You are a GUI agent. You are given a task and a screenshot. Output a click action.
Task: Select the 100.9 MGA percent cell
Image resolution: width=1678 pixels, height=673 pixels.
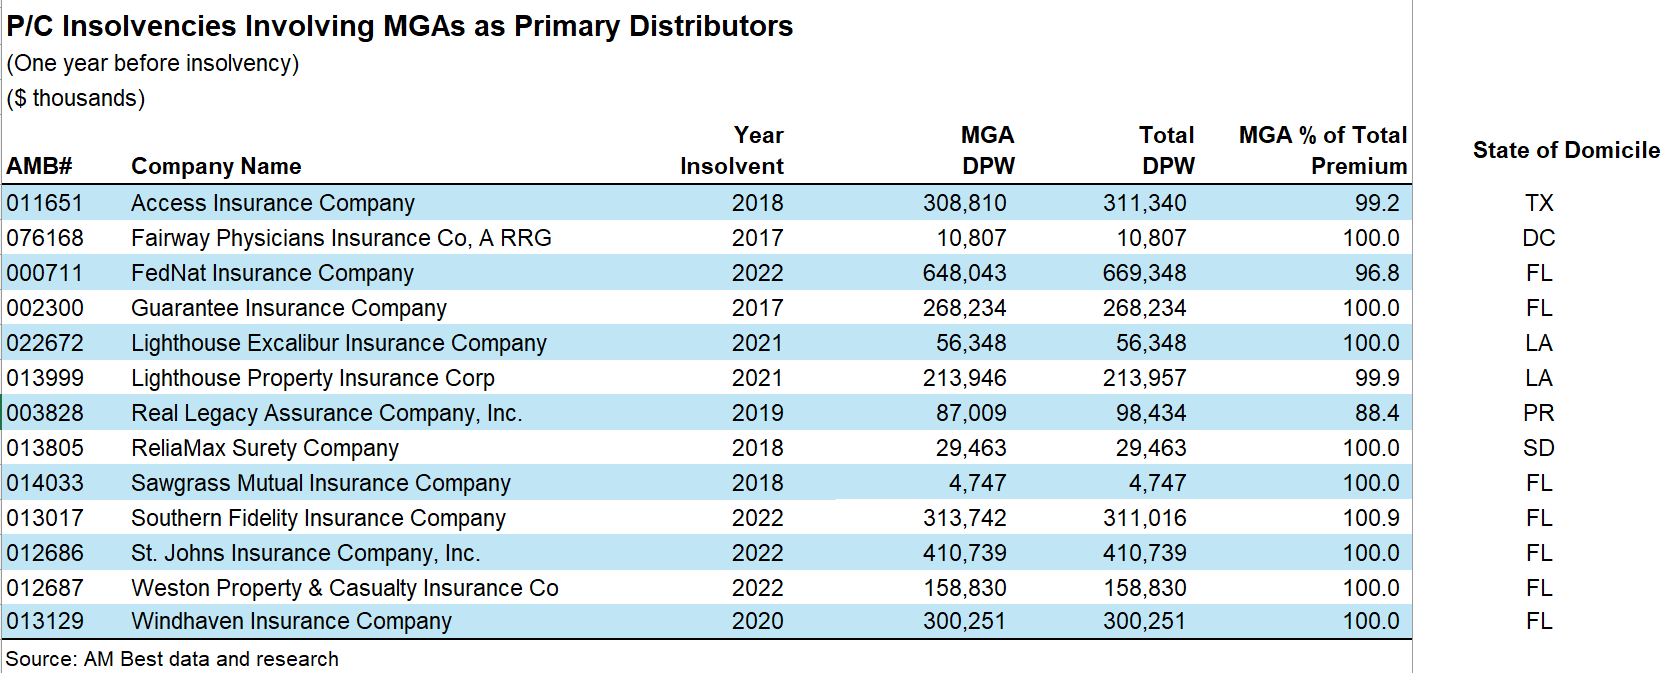[1370, 518]
